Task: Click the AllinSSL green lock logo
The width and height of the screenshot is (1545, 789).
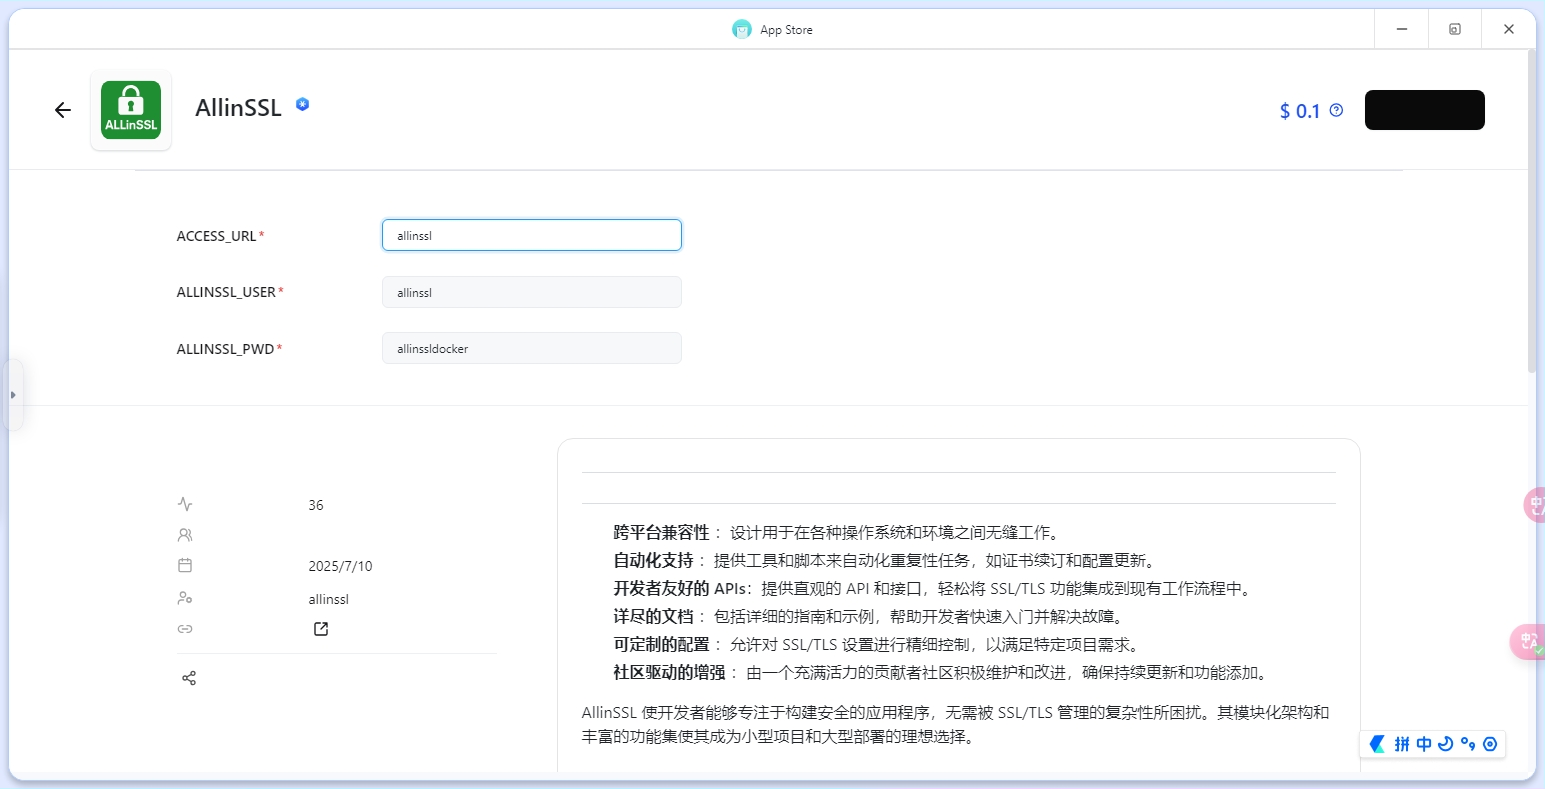Action: (x=131, y=110)
